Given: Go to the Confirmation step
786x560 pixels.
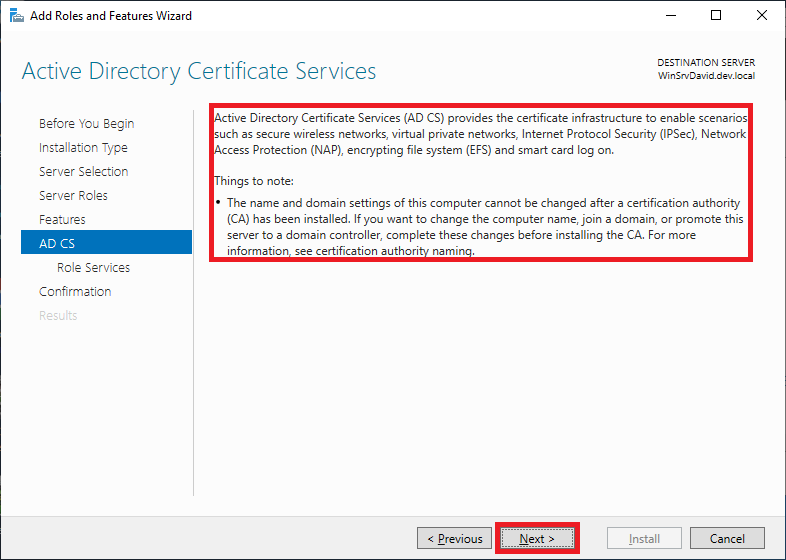Looking at the screenshot, I should [x=75, y=292].
